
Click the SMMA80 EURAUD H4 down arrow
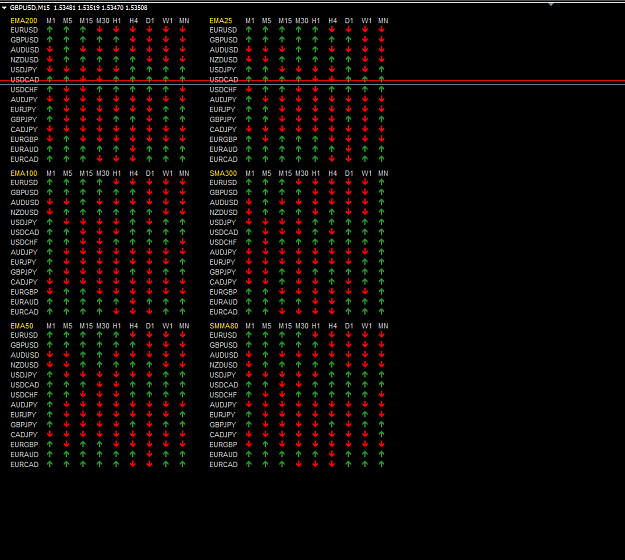point(332,454)
